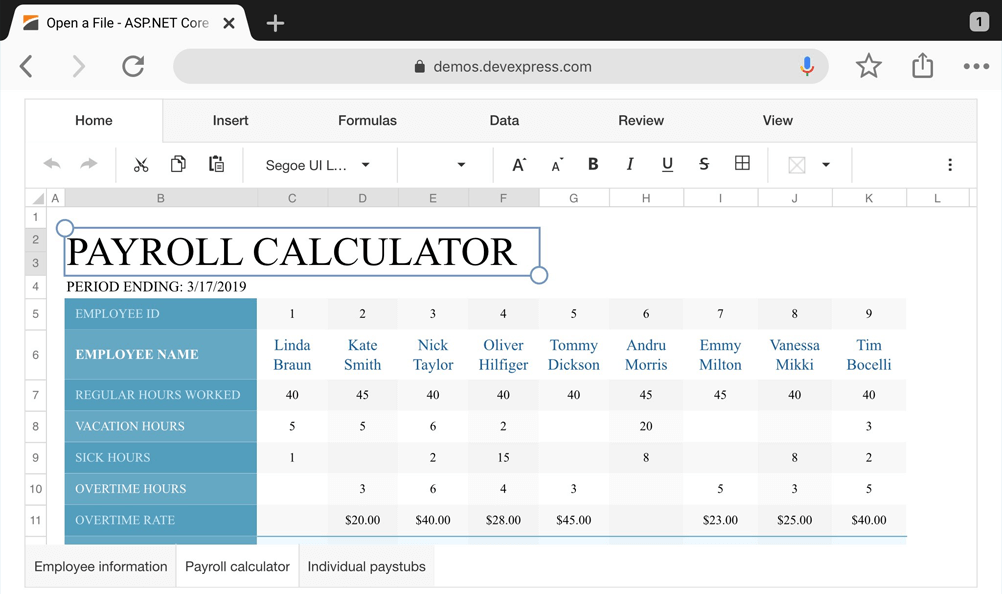The width and height of the screenshot is (1002, 594).
Task: Open toolbar overflow three-dot menu
Action: point(949,165)
